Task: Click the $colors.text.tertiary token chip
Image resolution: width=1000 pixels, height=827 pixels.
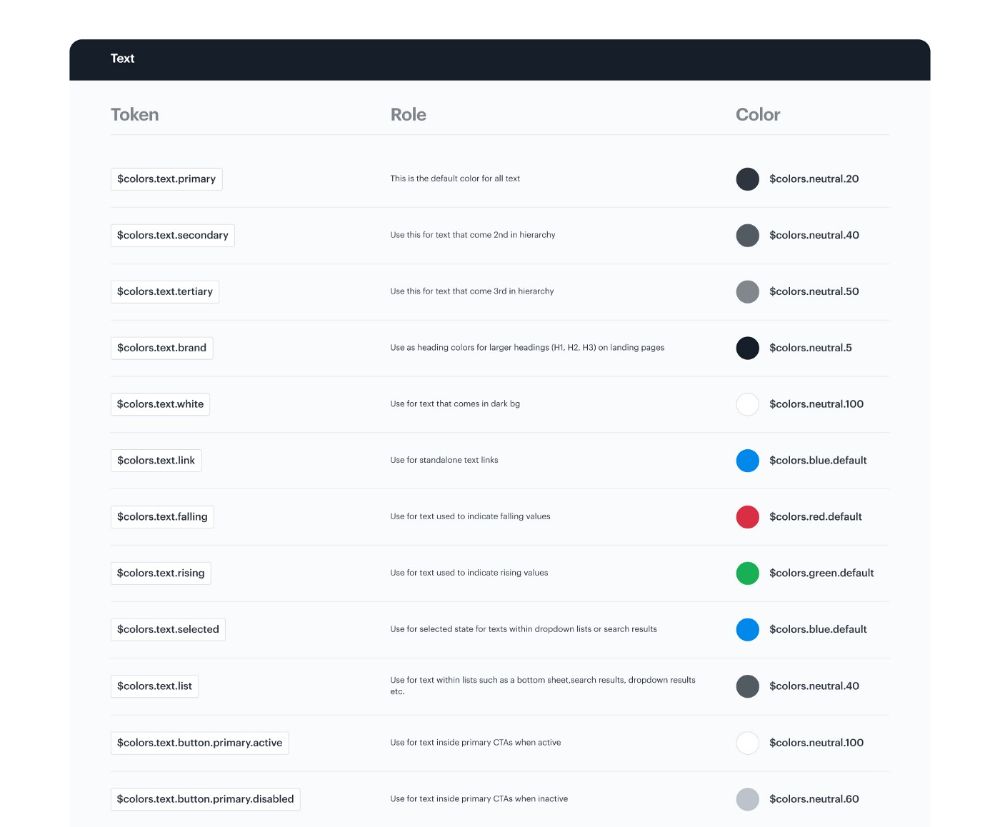Action: tap(165, 292)
